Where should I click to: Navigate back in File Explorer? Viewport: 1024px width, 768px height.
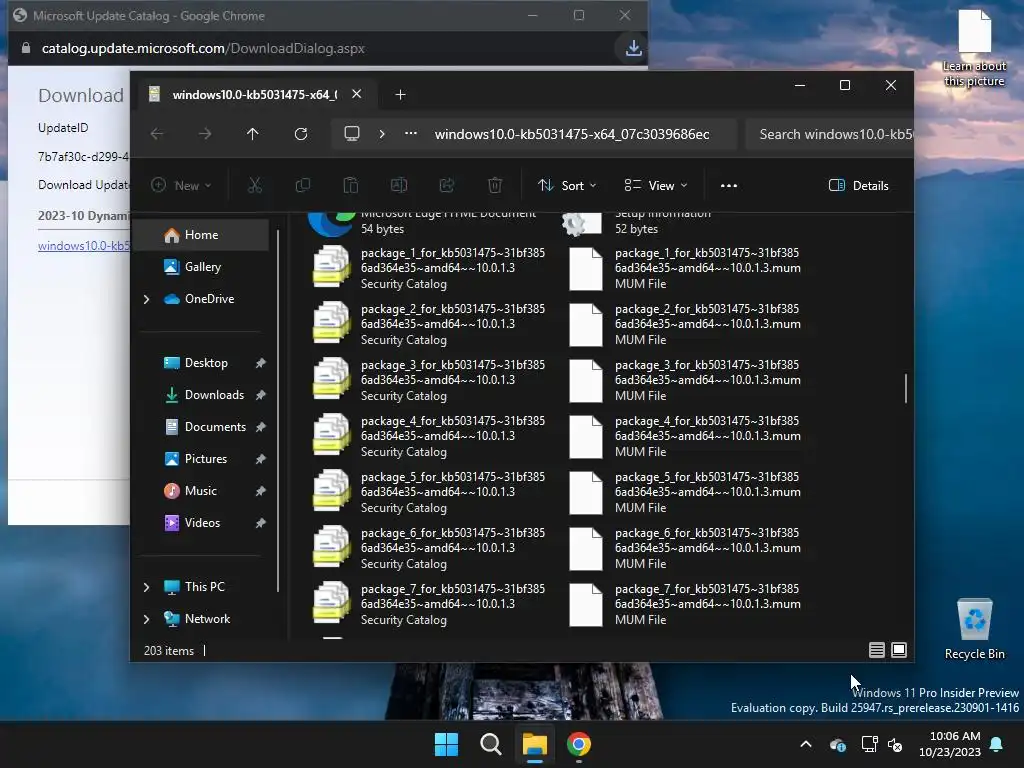point(157,134)
